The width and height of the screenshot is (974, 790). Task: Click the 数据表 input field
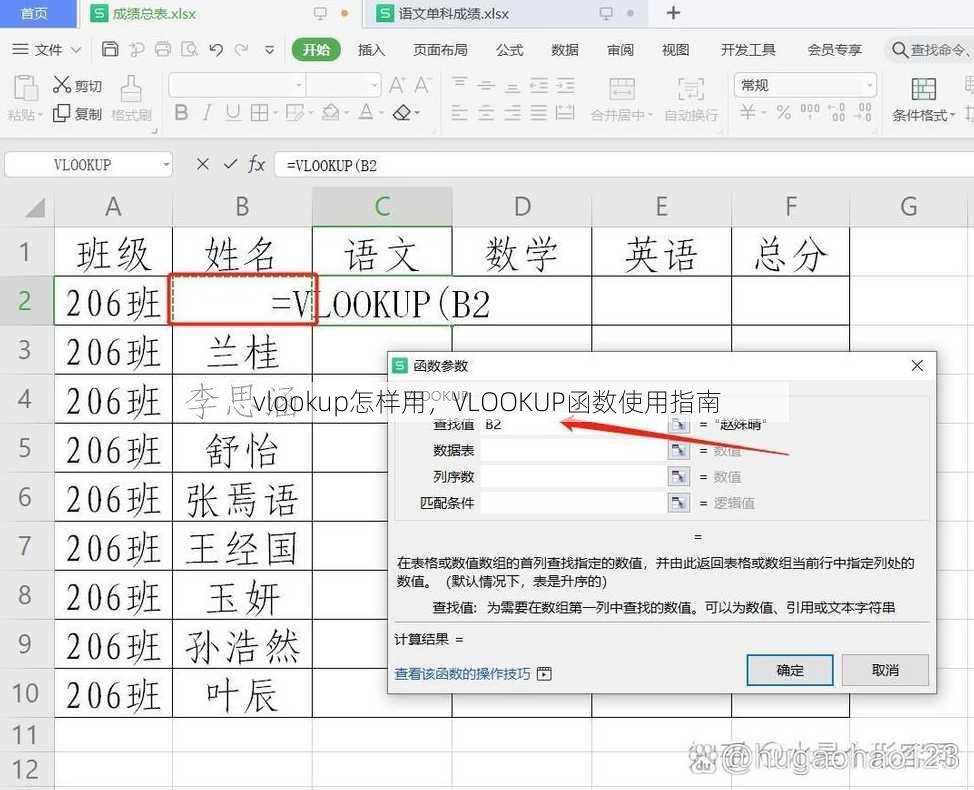pos(573,450)
